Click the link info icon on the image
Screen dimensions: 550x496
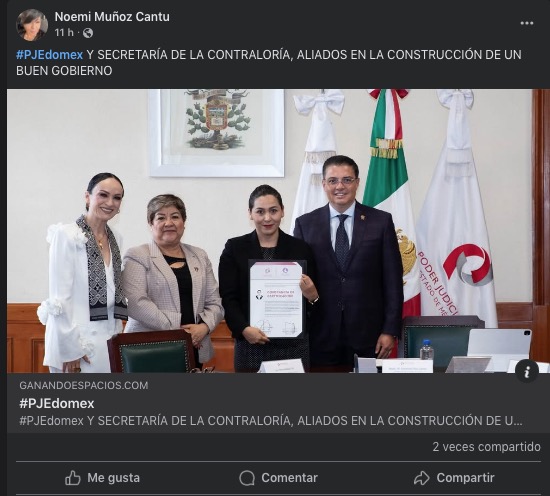click(x=527, y=371)
